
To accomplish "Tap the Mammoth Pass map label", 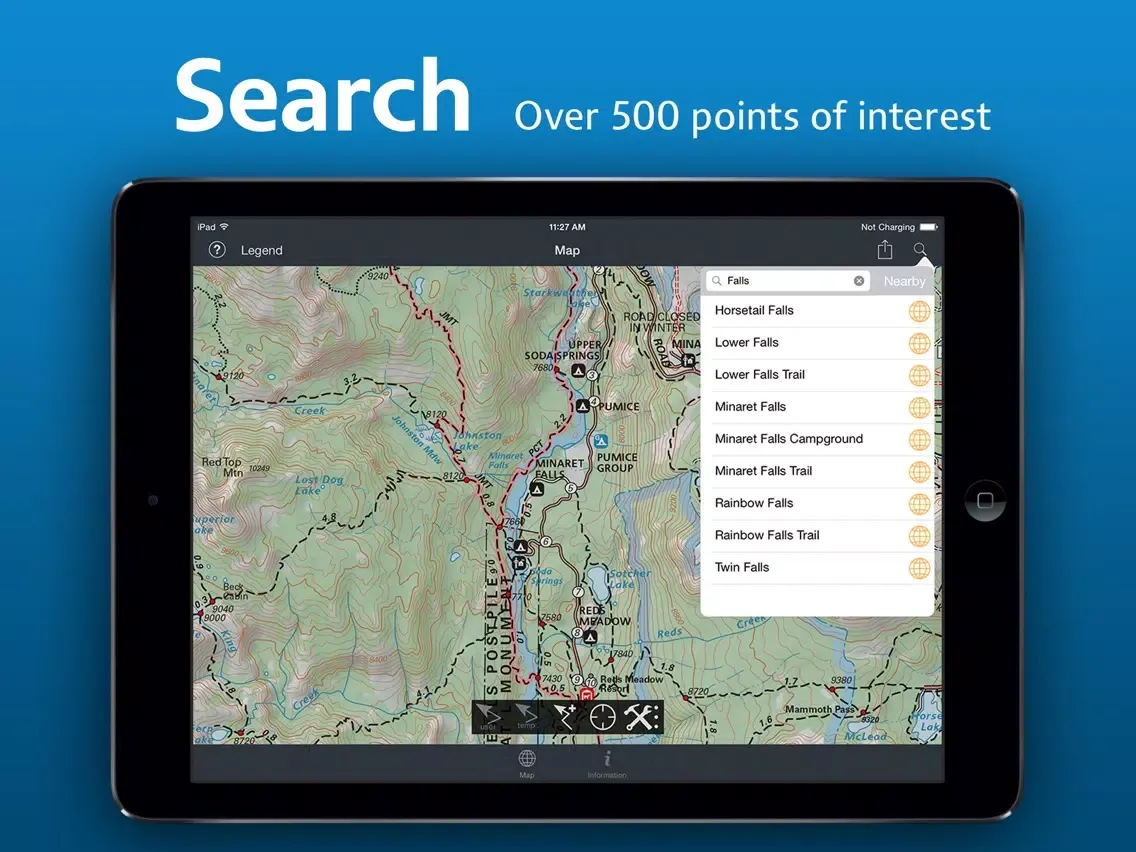I will point(819,709).
